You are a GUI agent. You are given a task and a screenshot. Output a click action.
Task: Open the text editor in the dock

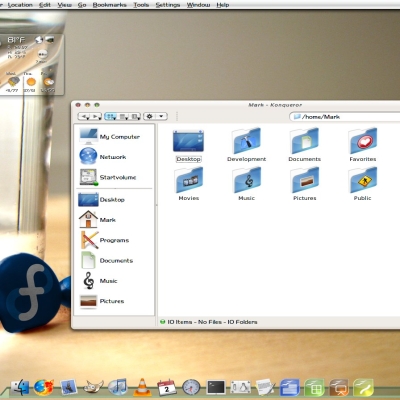(x=265, y=387)
